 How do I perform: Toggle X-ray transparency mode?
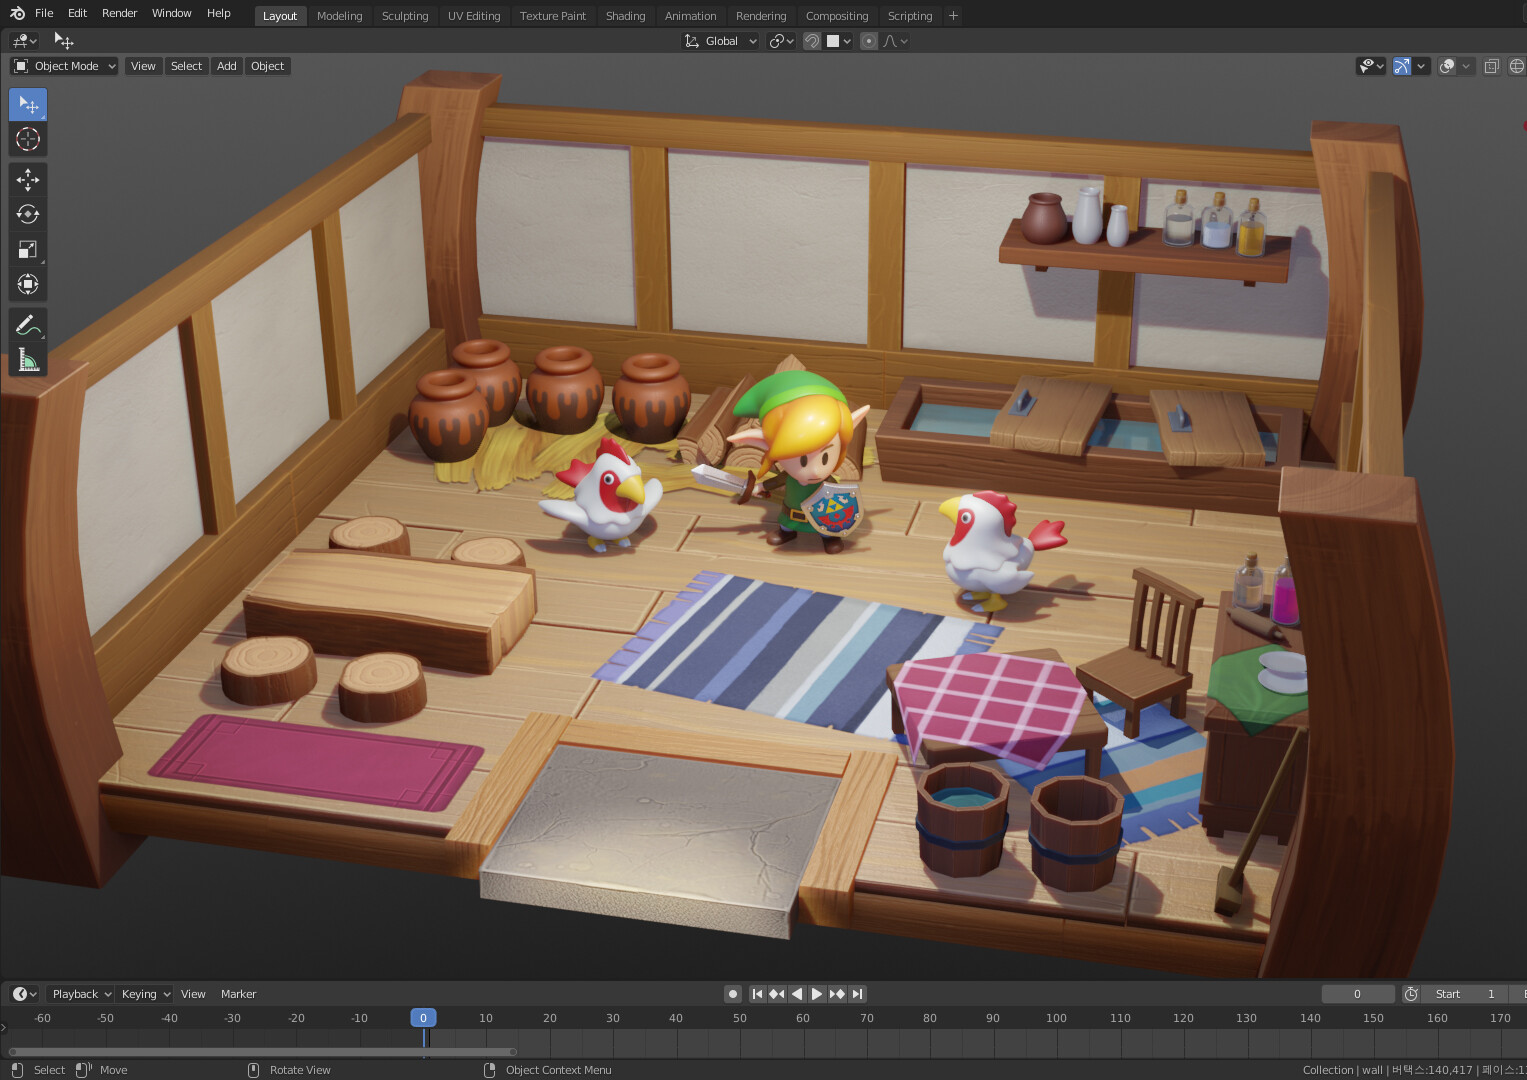point(1491,66)
